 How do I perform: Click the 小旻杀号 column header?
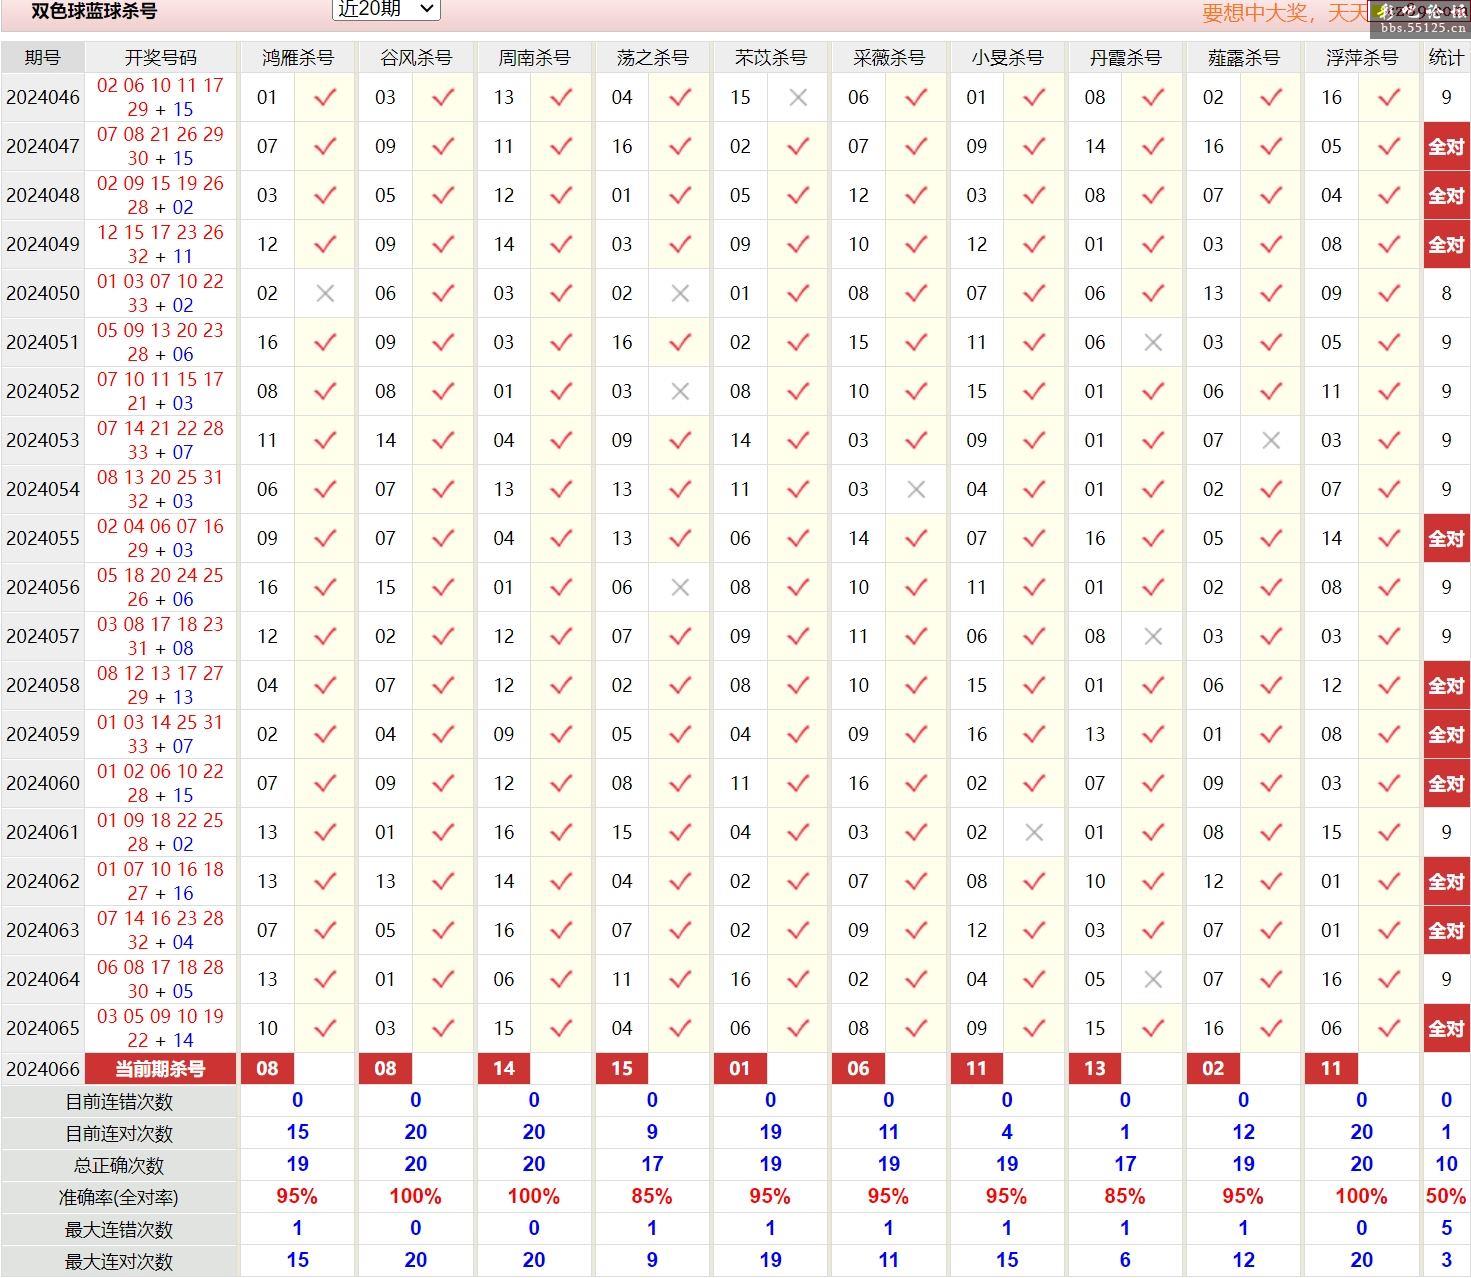(1007, 58)
